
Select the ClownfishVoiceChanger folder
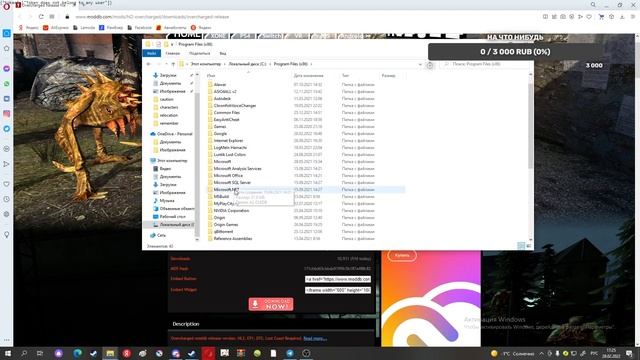coord(235,105)
